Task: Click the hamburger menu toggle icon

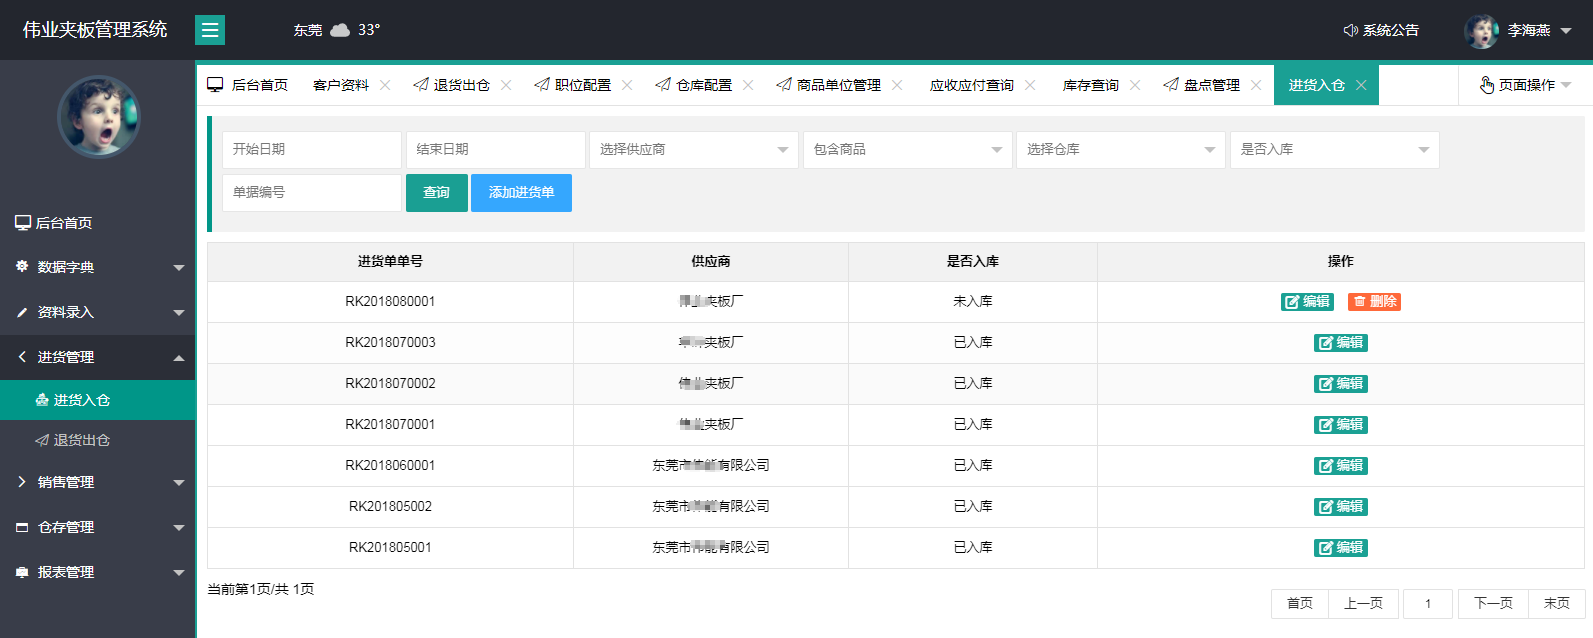Action: (210, 30)
